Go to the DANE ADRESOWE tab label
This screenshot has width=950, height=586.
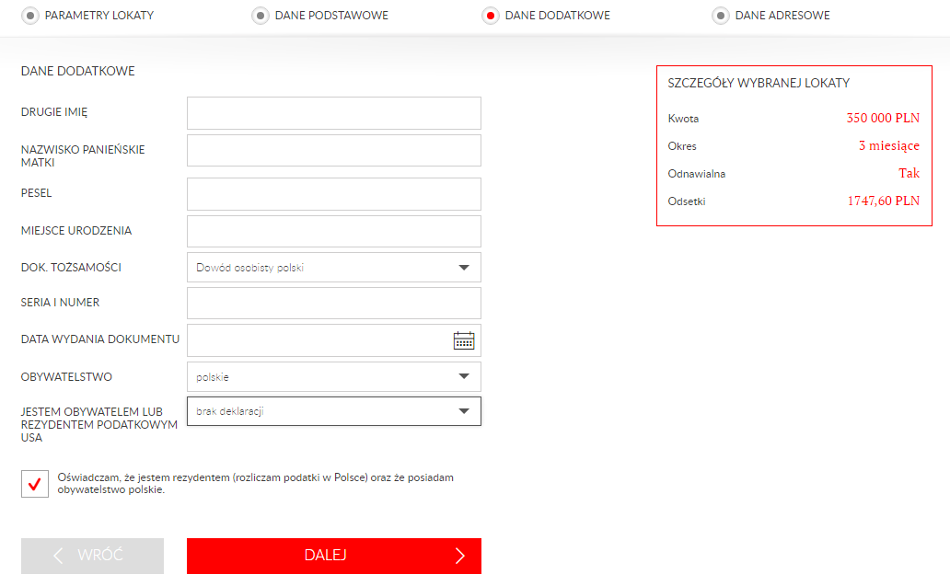[x=782, y=15]
